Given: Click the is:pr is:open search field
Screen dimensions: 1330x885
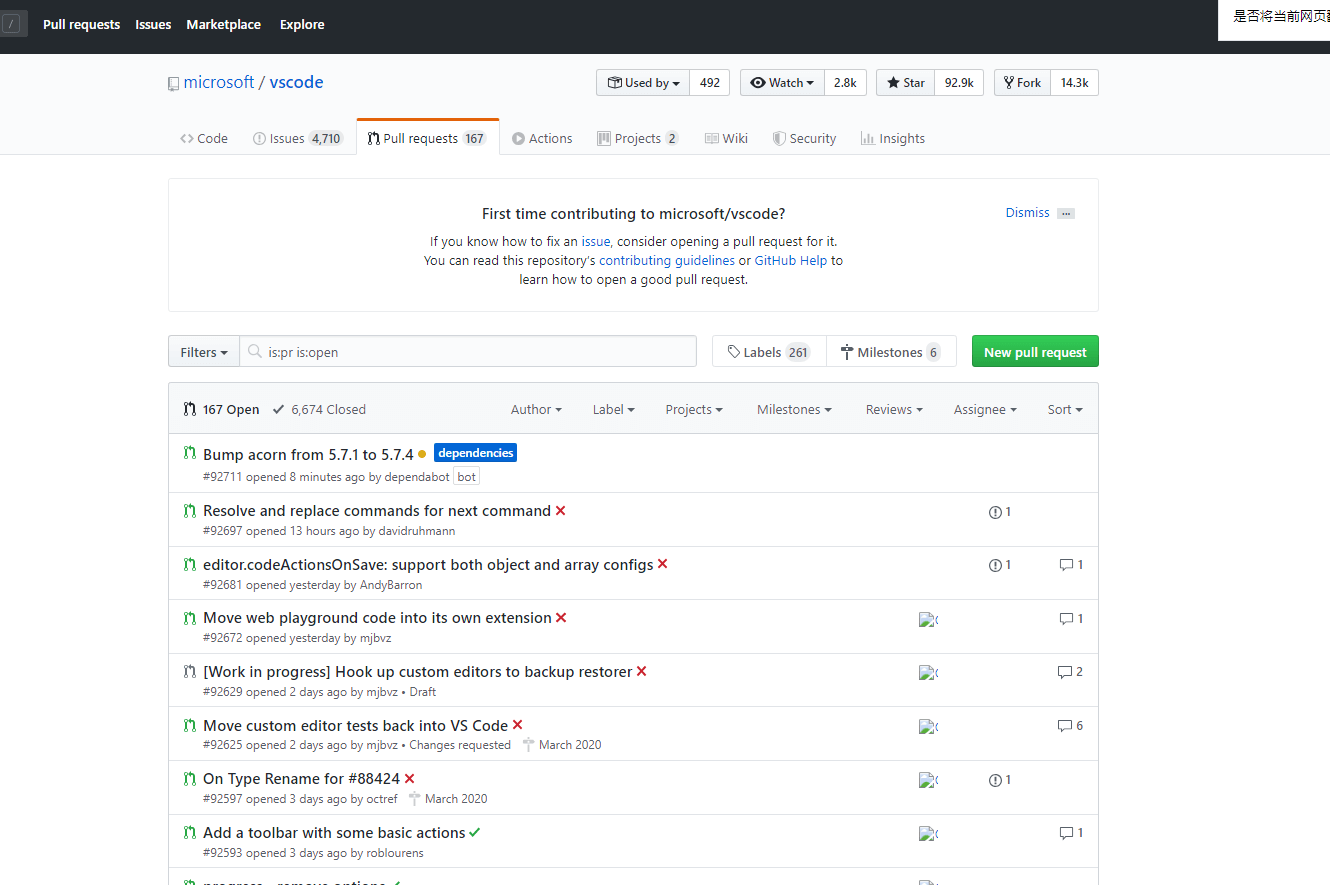Looking at the screenshot, I should click(x=468, y=352).
